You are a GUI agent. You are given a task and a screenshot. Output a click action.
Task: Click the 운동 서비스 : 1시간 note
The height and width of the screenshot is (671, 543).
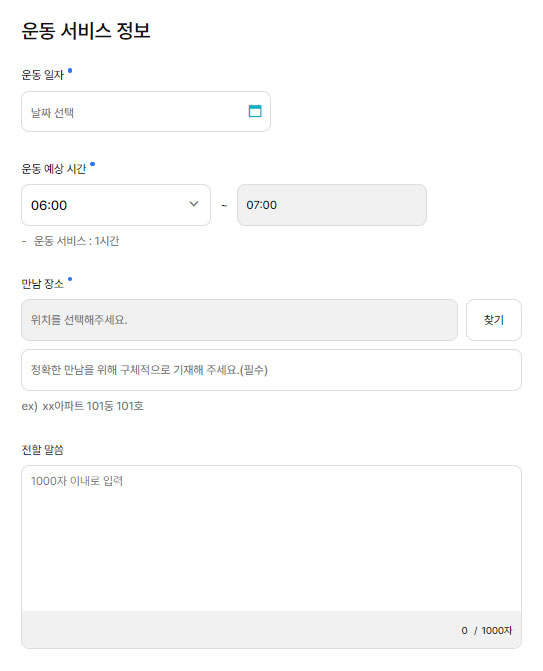[x=76, y=241]
